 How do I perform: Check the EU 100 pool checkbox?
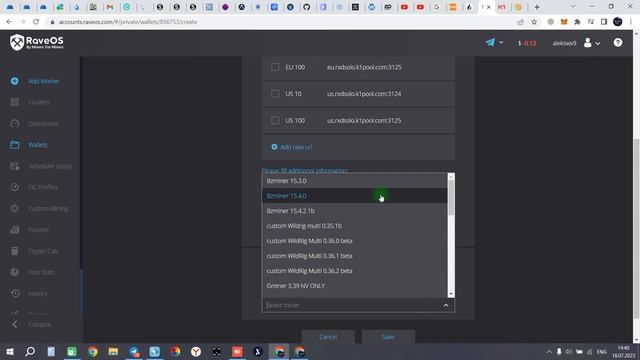pyautogui.click(x=275, y=67)
